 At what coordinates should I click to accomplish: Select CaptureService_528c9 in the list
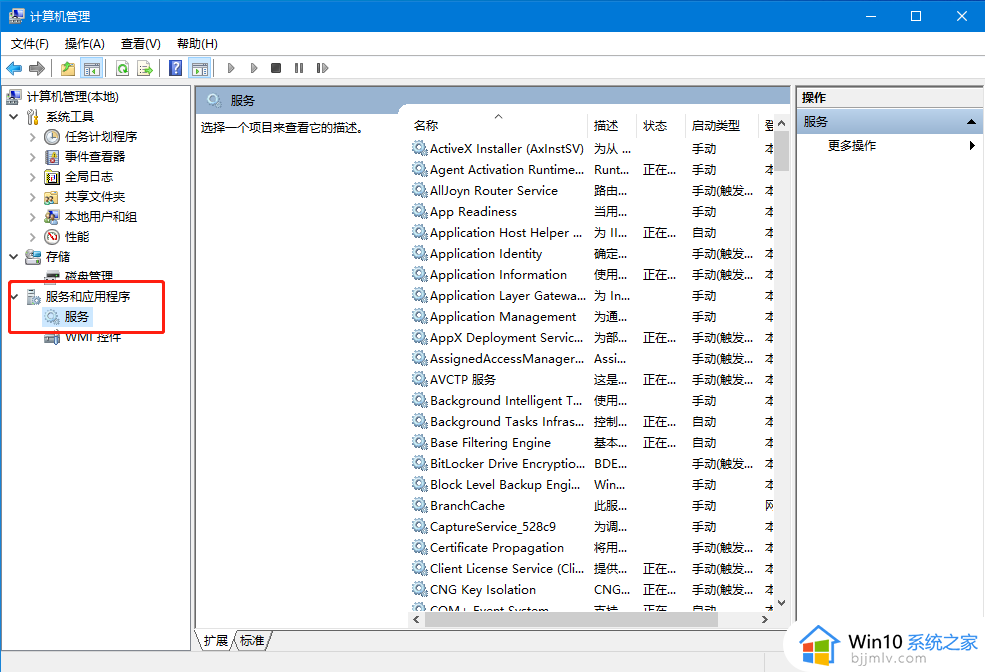(x=592, y=526)
